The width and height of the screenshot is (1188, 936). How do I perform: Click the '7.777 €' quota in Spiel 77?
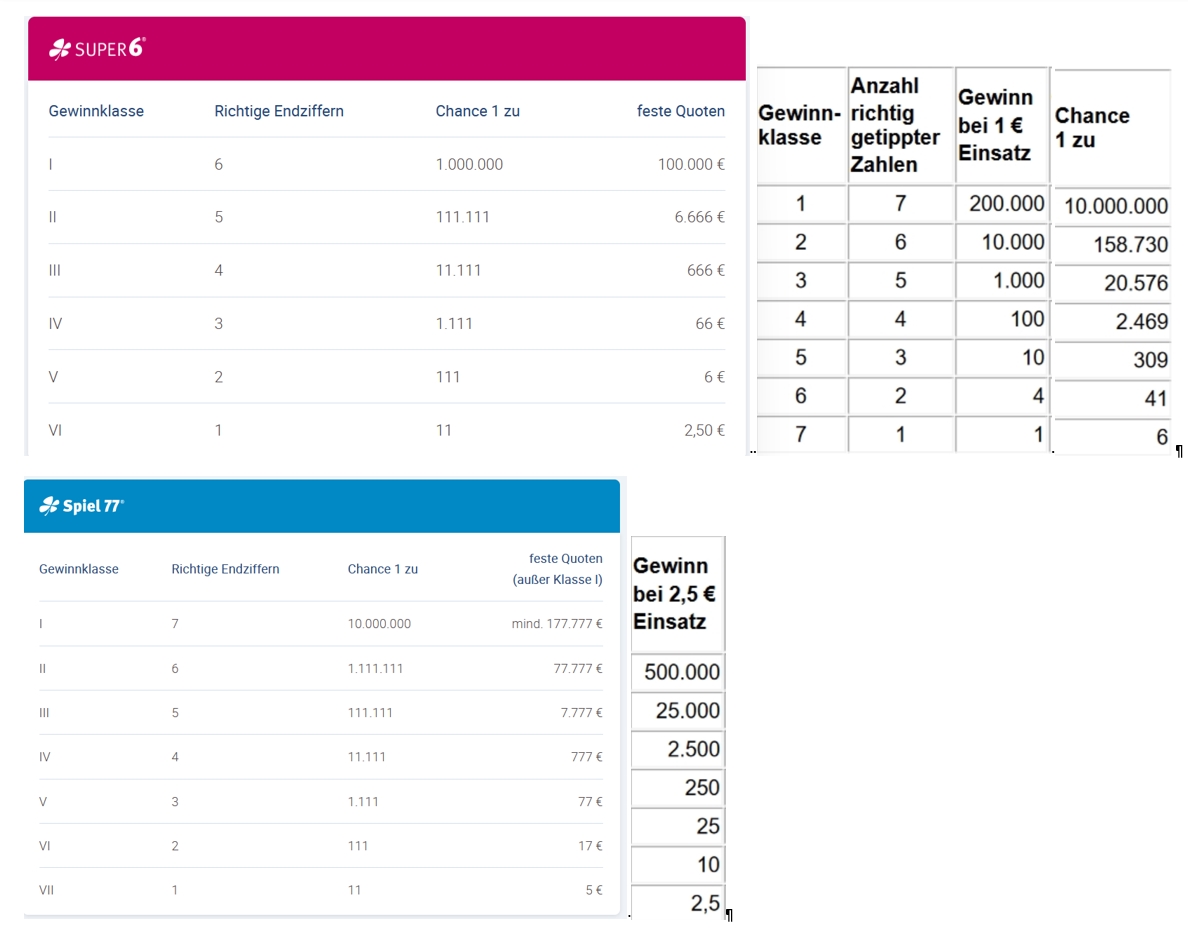582,712
